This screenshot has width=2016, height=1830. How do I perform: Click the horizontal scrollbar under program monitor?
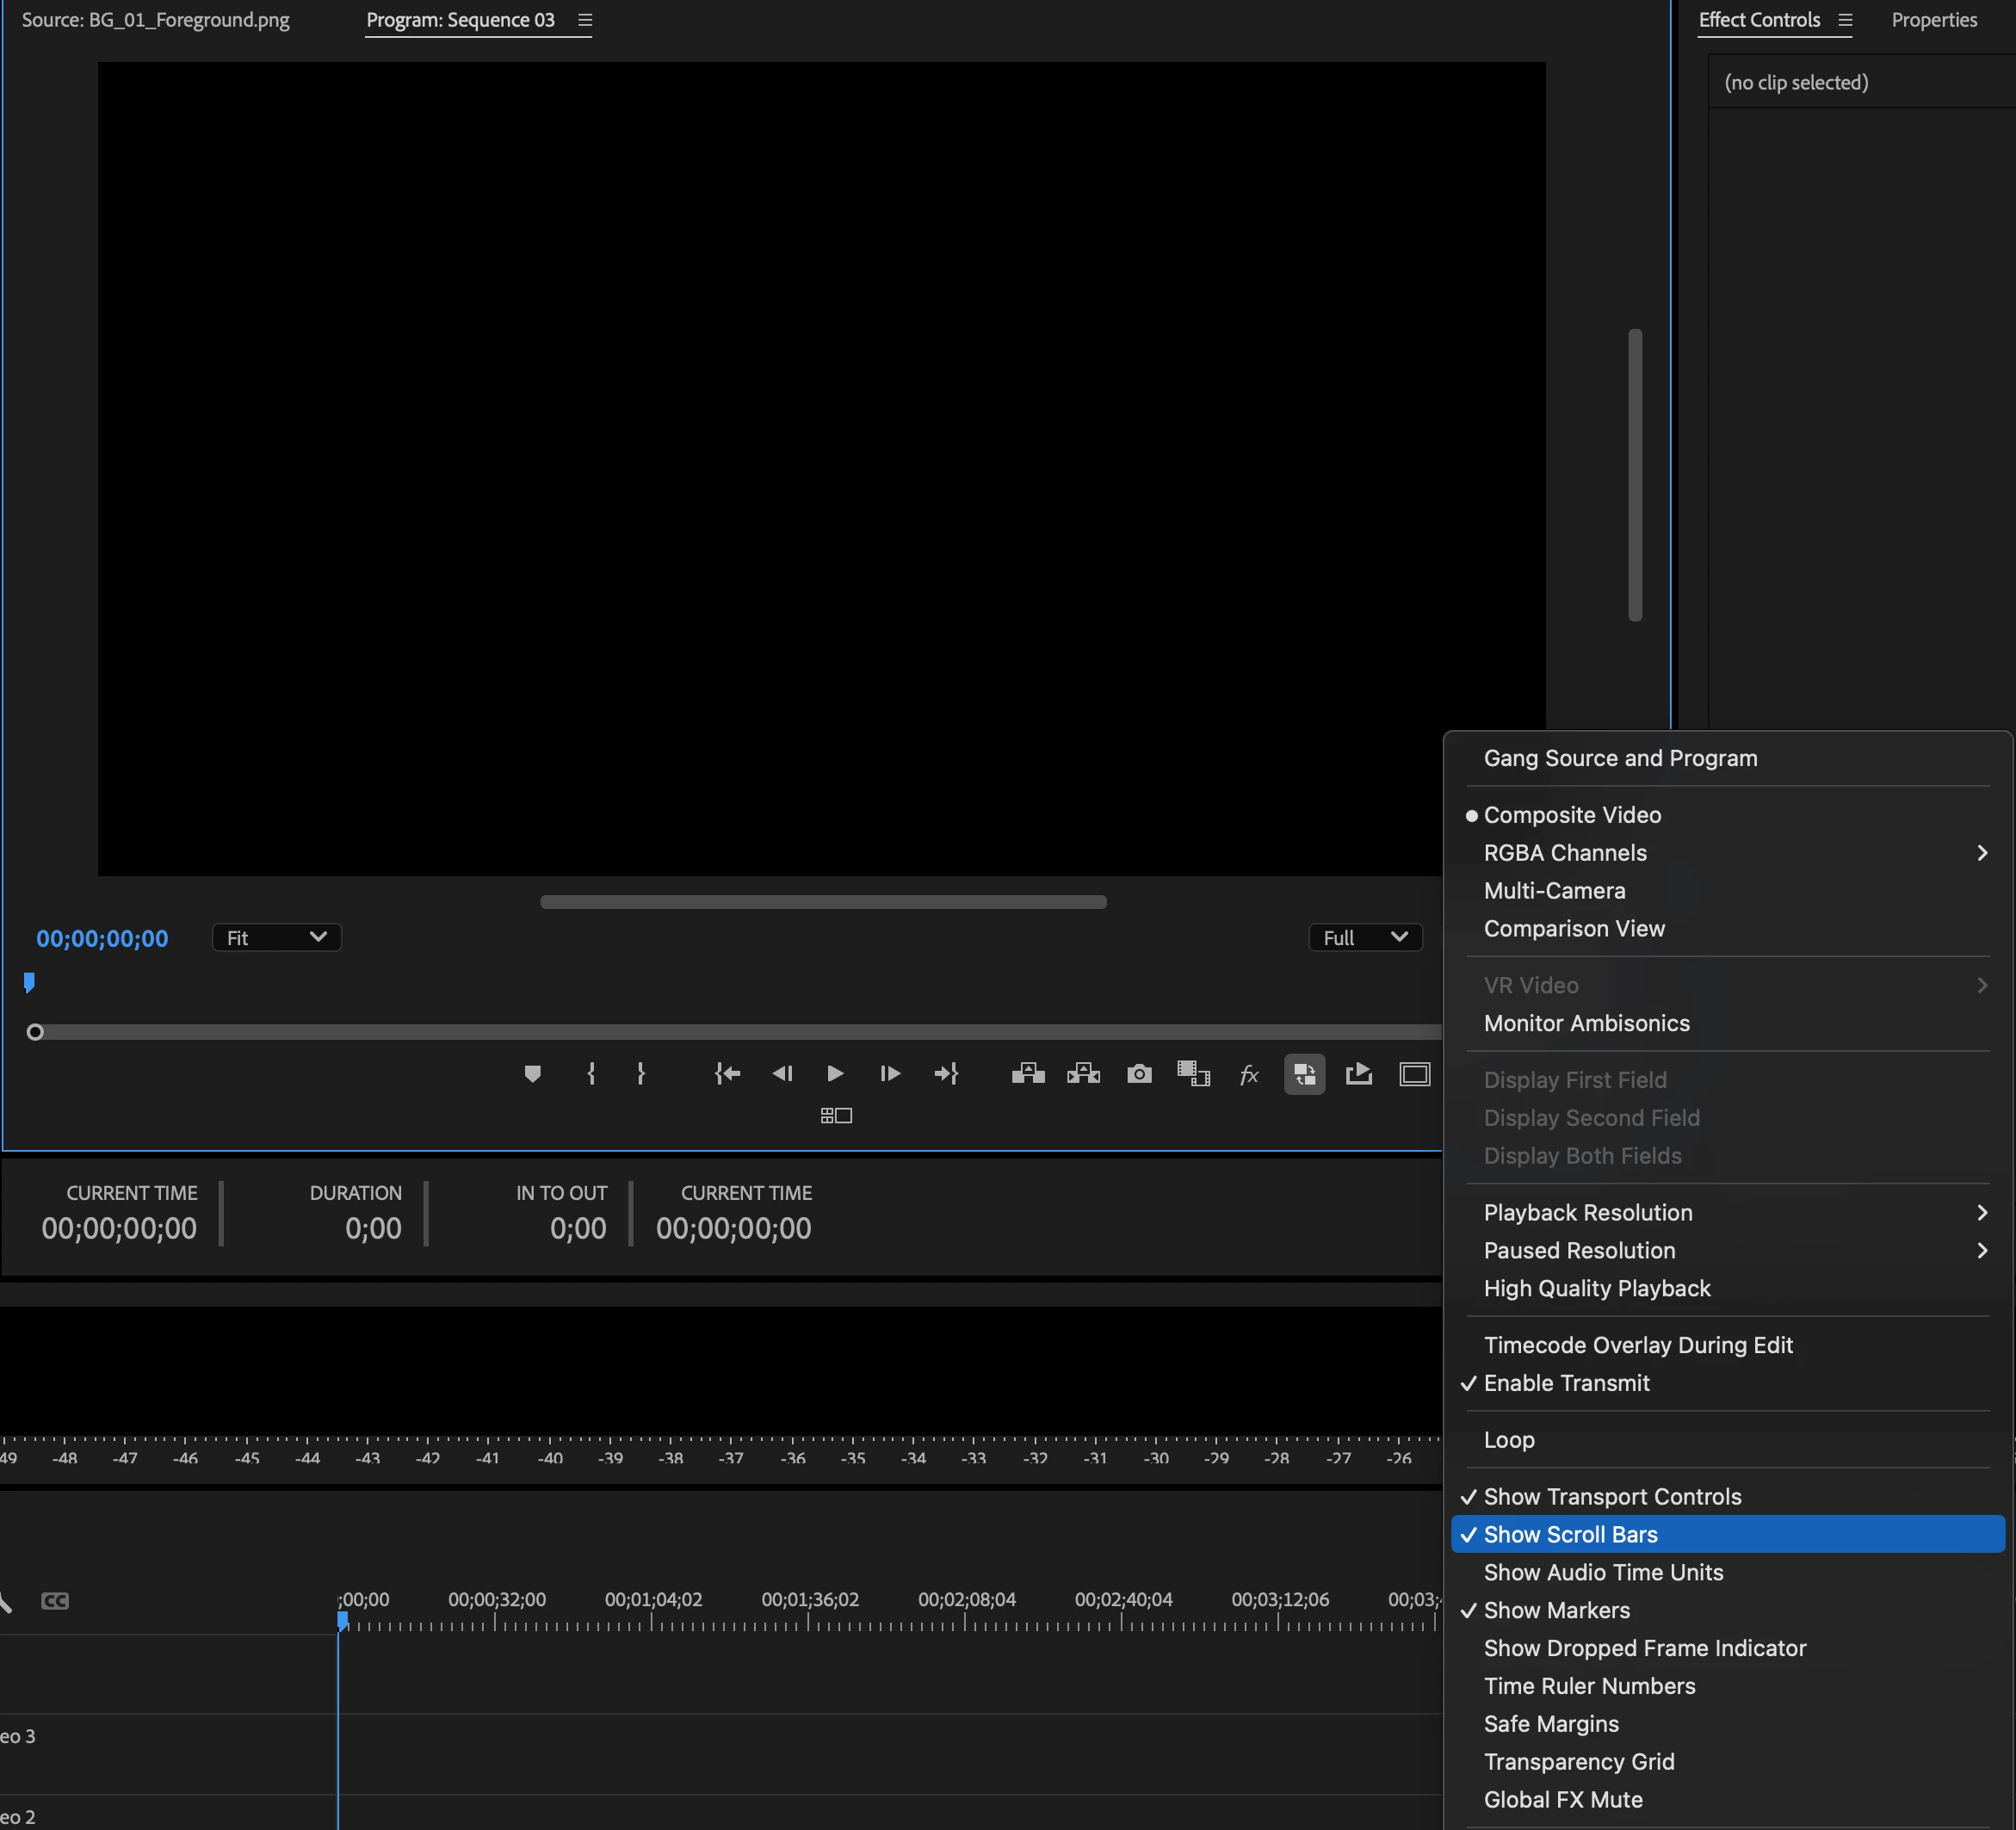click(x=823, y=902)
